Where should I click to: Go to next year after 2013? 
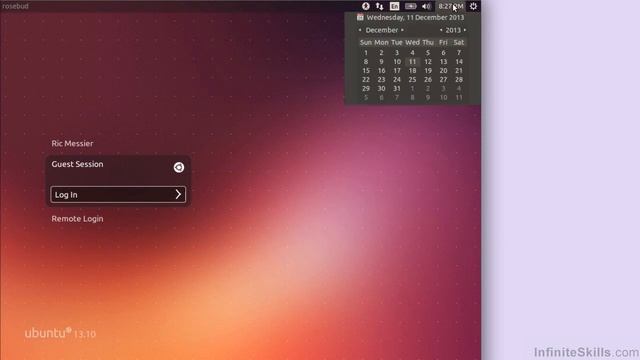464,30
